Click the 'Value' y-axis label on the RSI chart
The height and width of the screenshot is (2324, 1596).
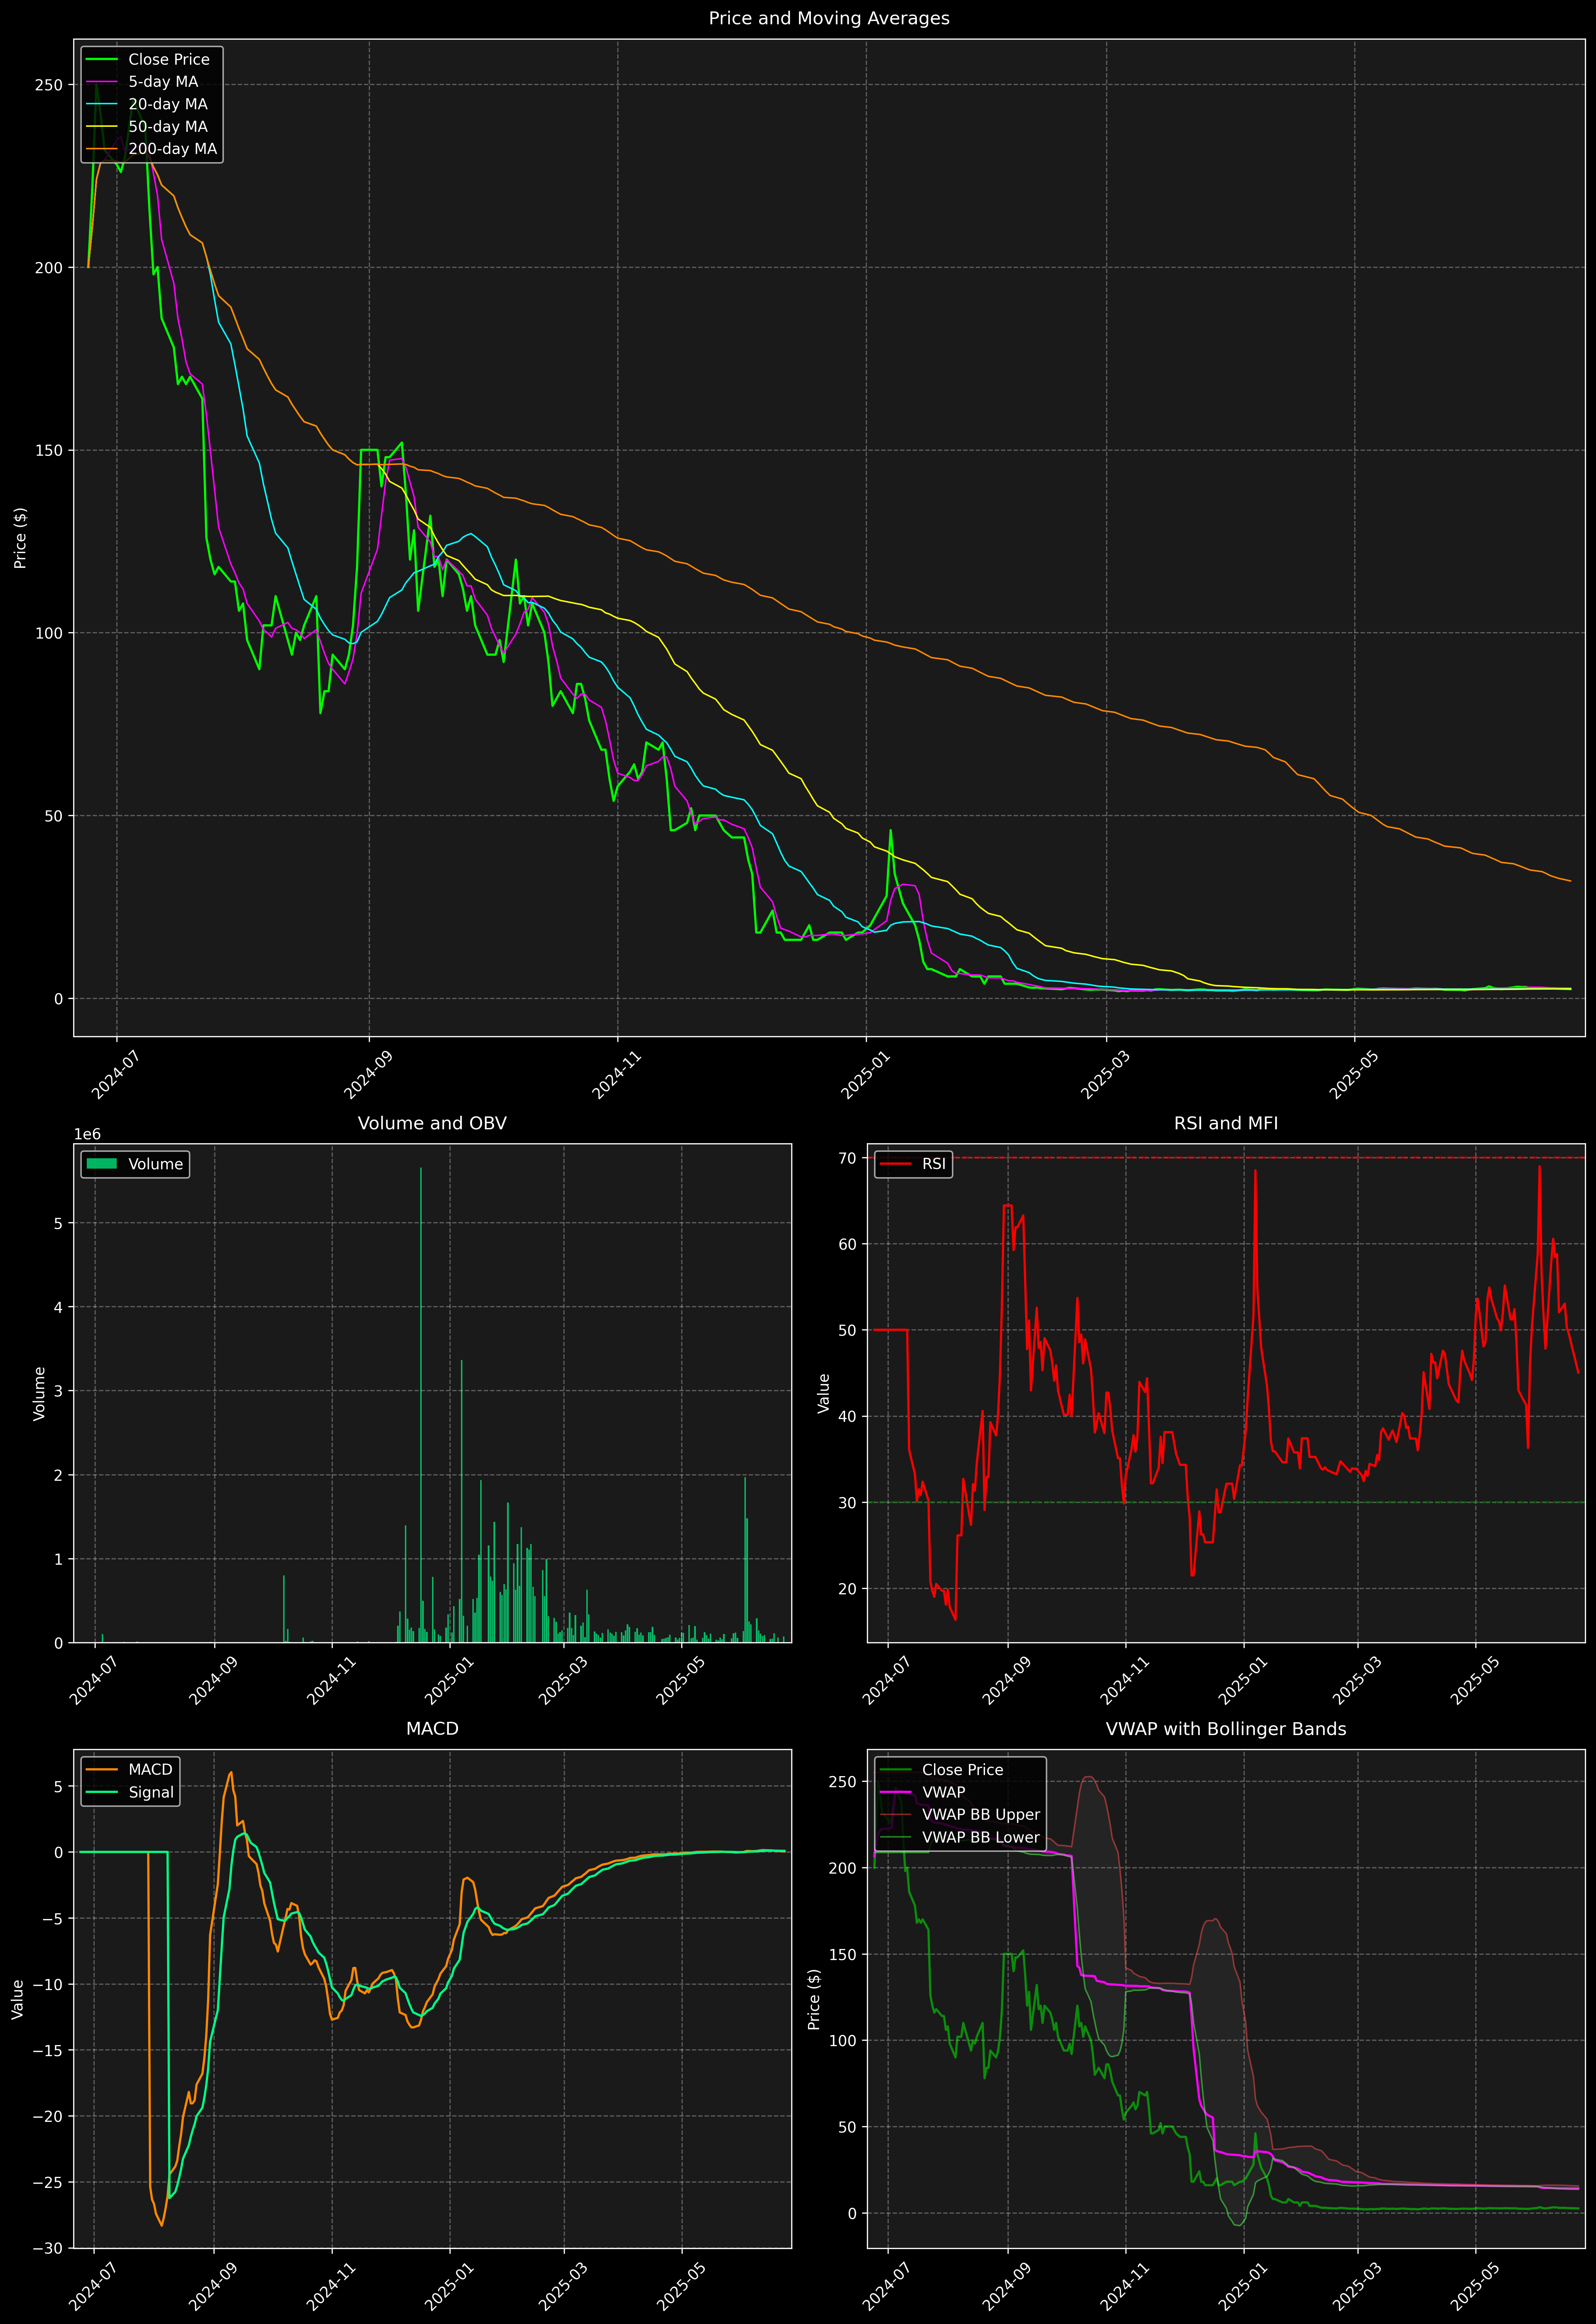(824, 1393)
